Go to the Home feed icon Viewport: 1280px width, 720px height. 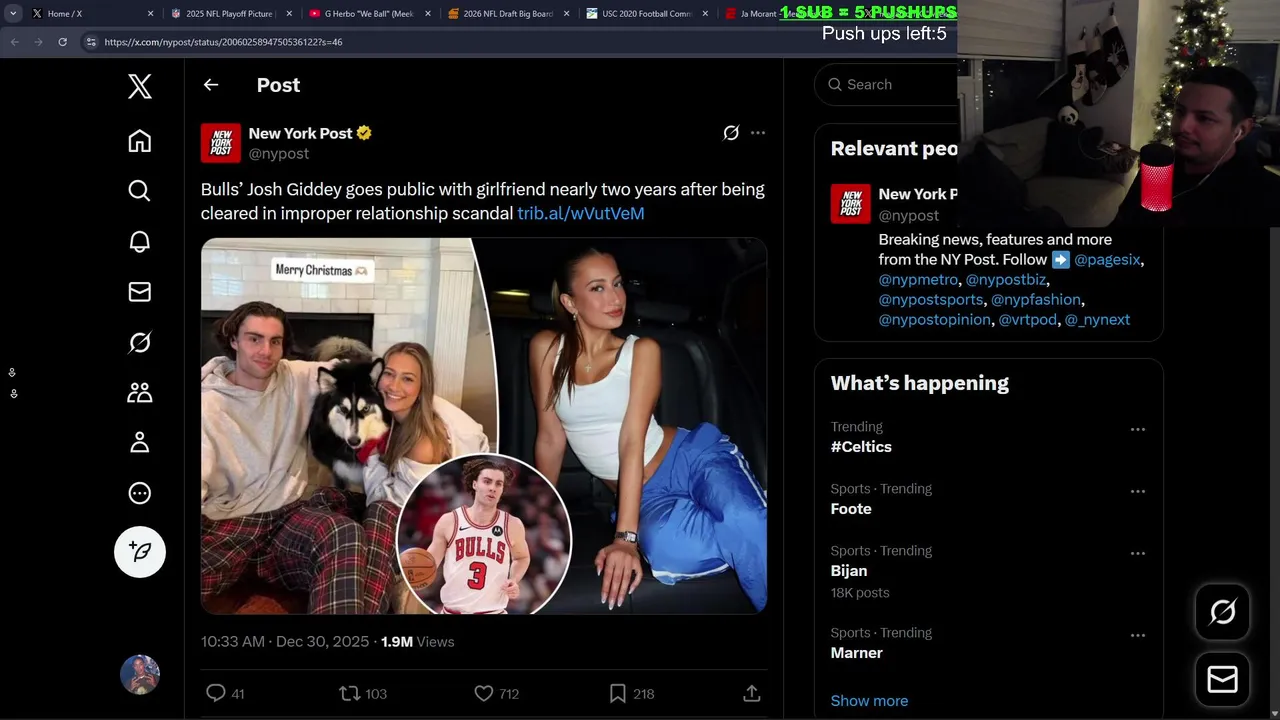(140, 141)
